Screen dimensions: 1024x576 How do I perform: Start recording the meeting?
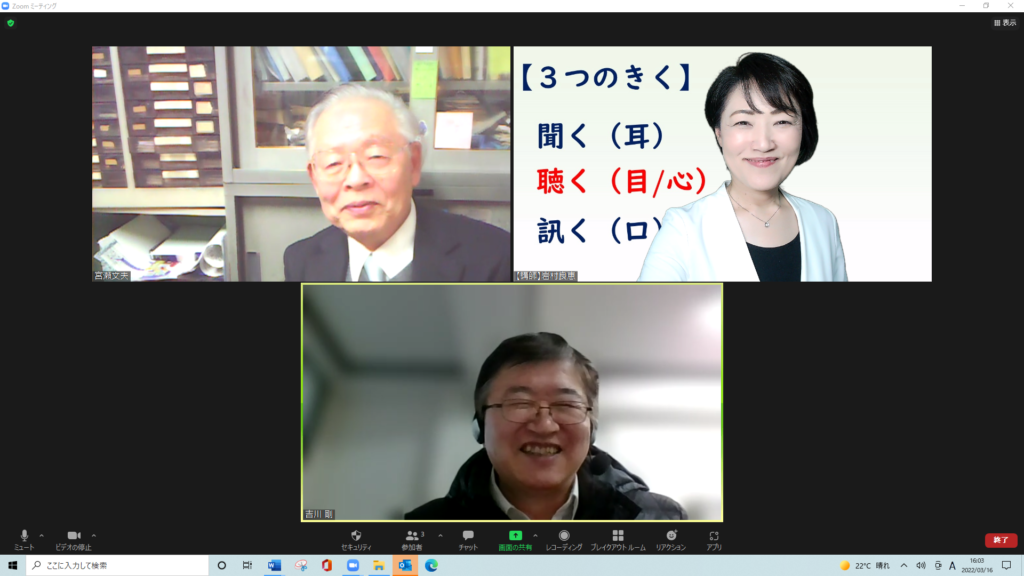564,537
